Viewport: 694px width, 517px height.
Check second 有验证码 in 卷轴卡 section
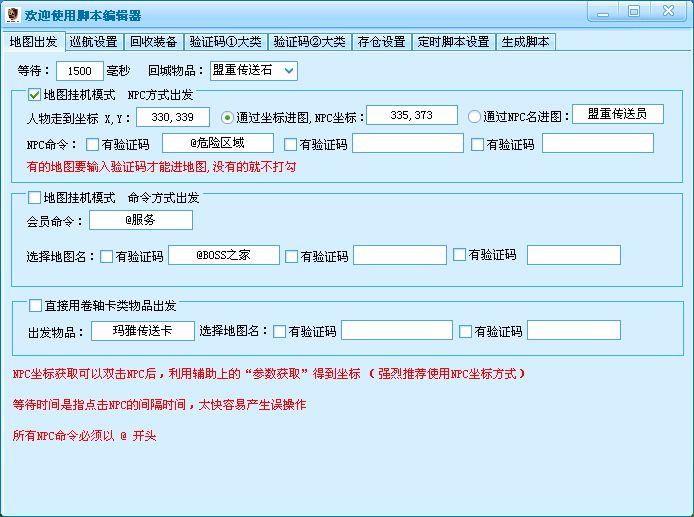[x=465, y=332]
